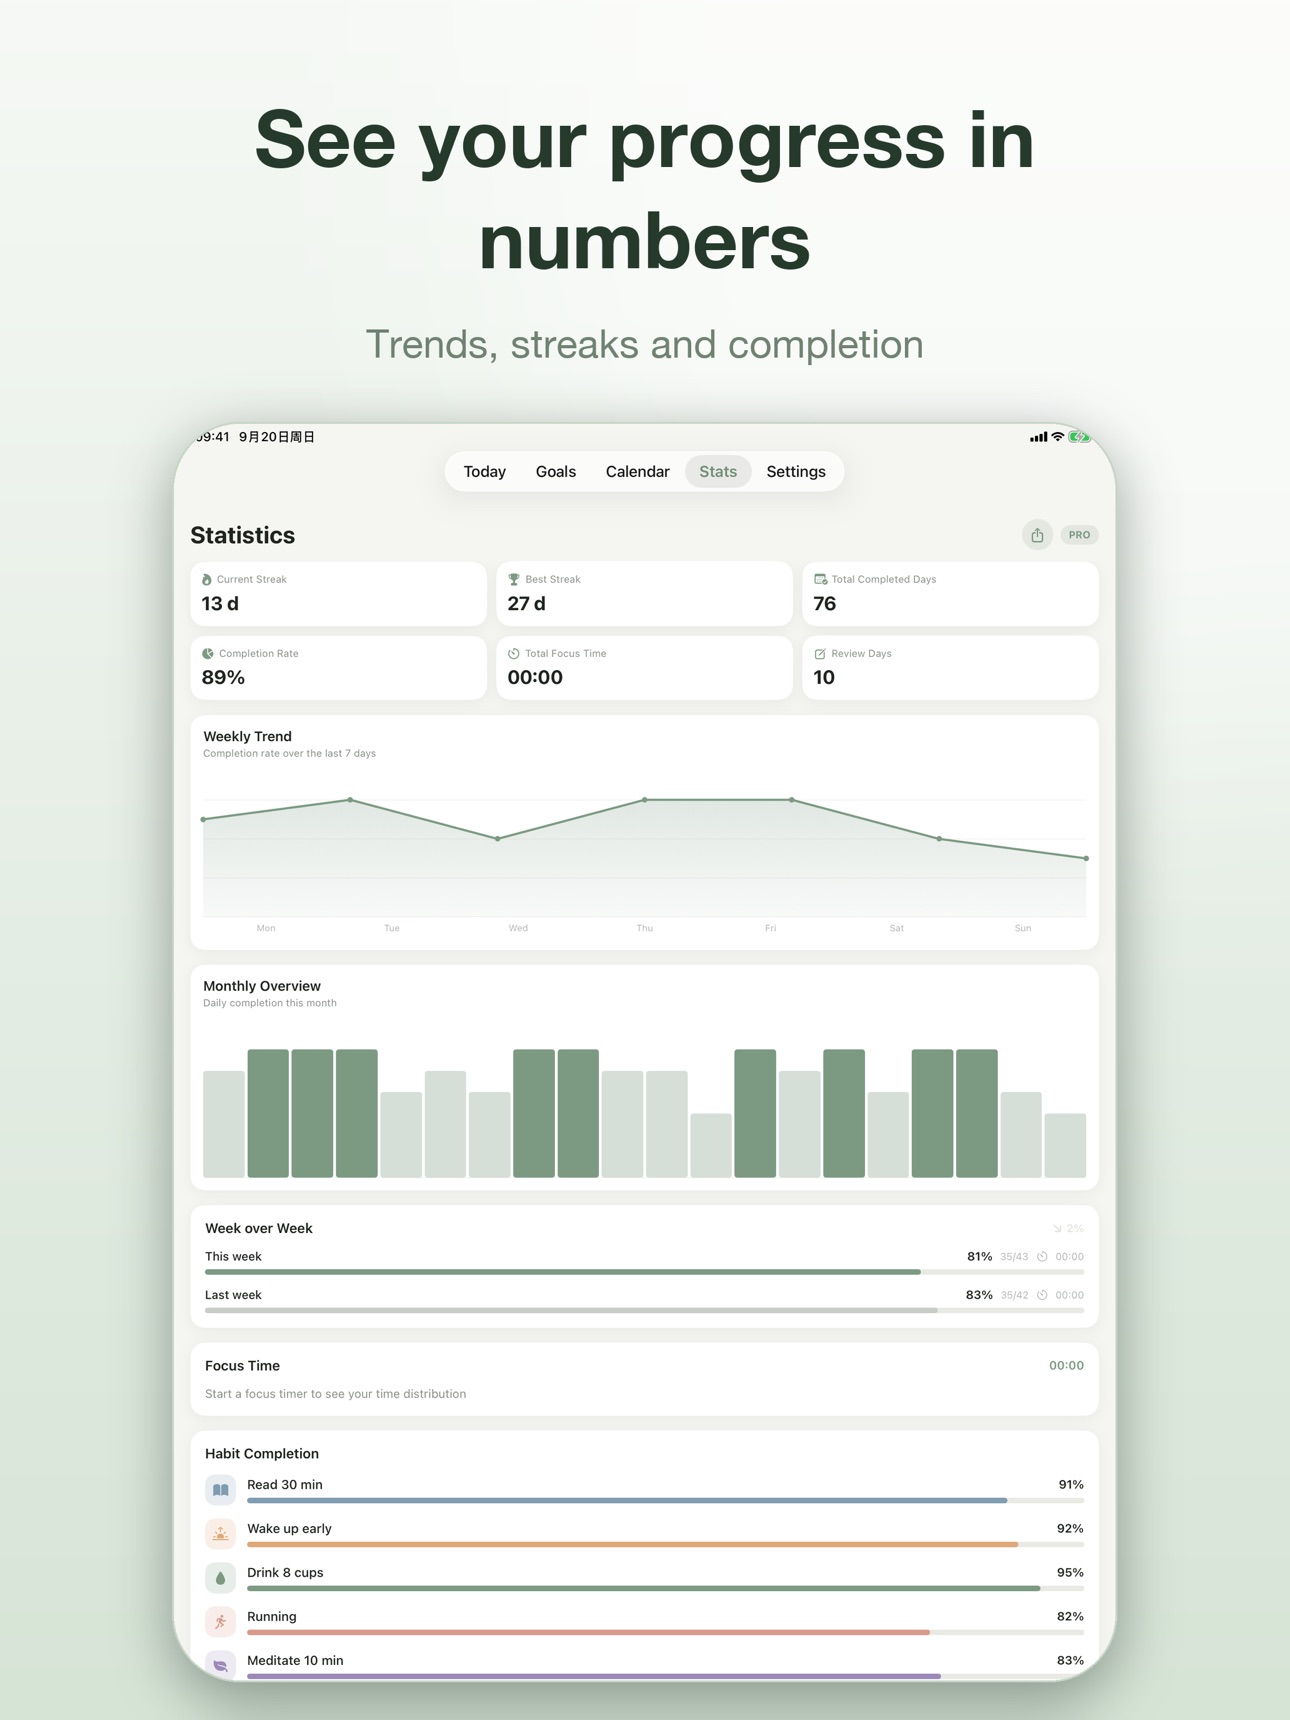Switch to the Today tab
The width and height of the screenshot is (1290, 1720).
(485, 472)
